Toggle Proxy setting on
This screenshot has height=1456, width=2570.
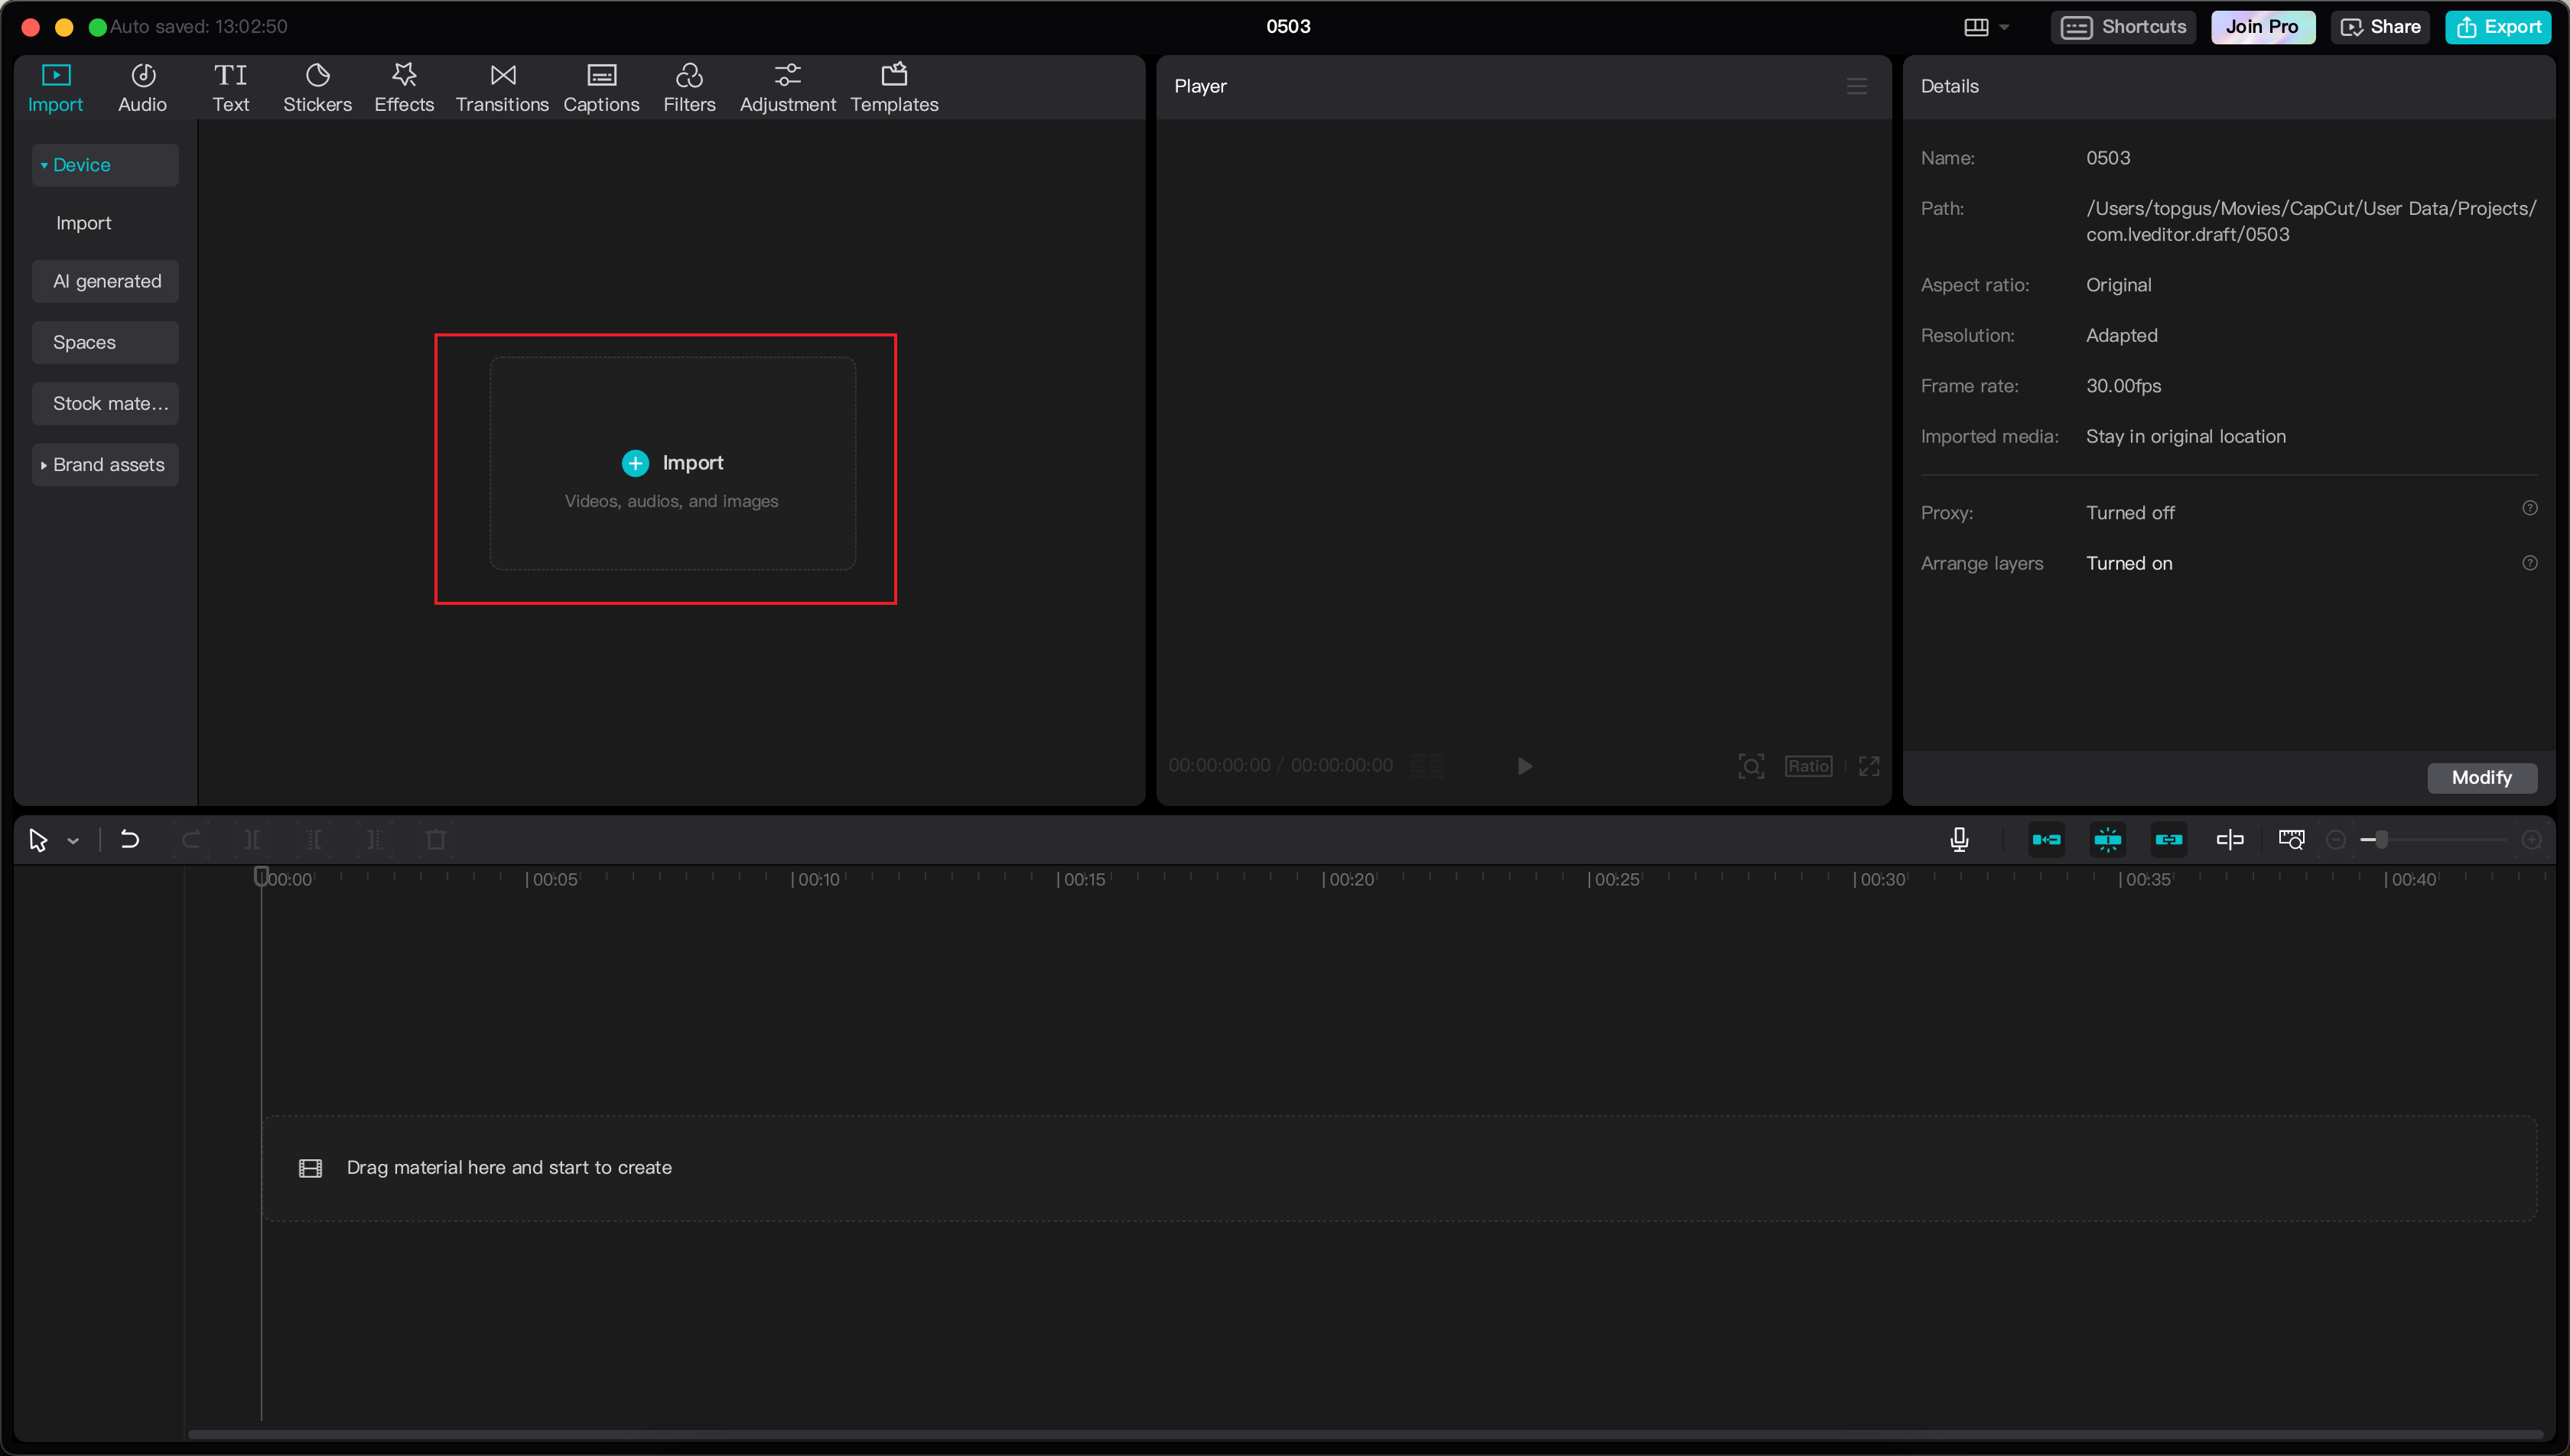click(2130, 512)
